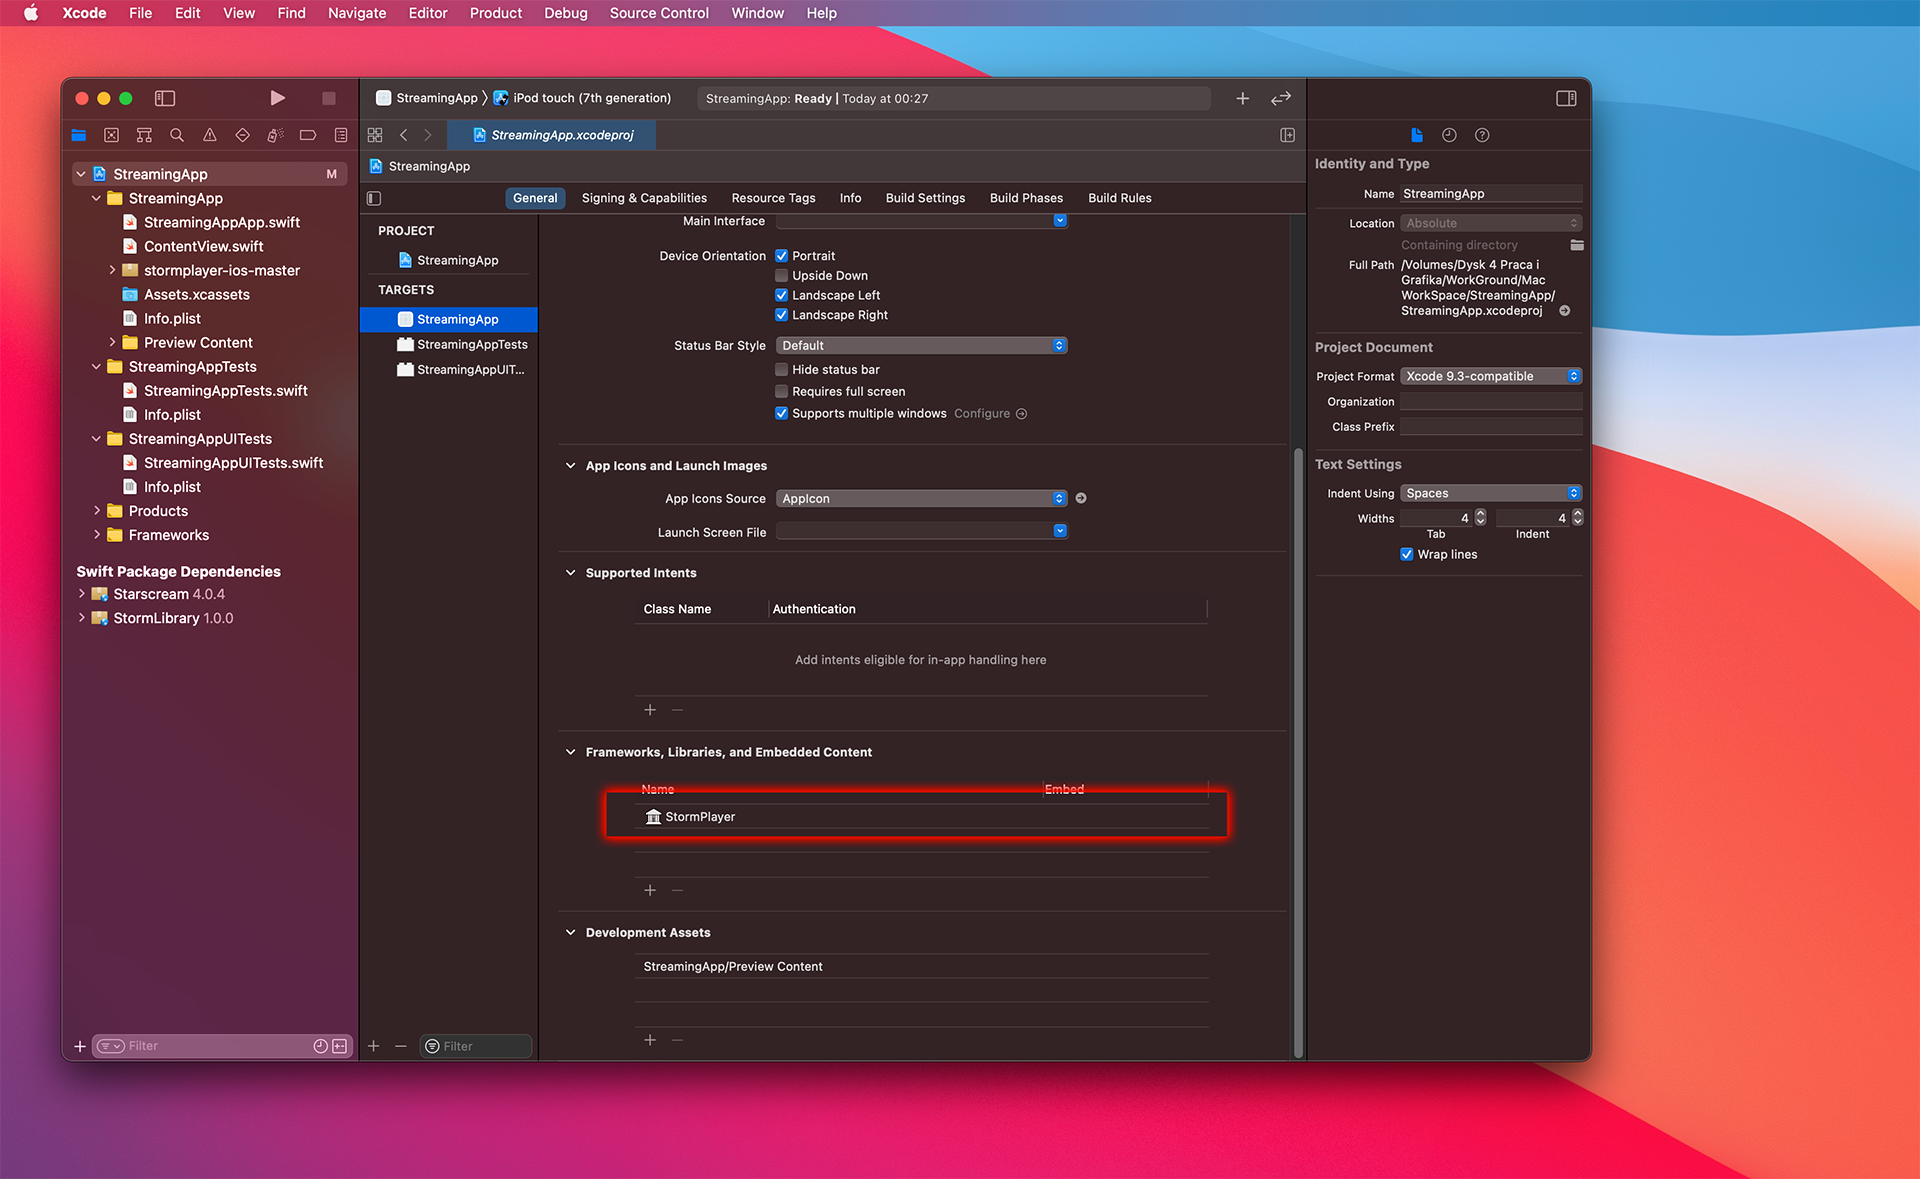Viewport: 1920px width, 1179px height.
Task: Go back in editor history
Action: (x=404, y=135)
